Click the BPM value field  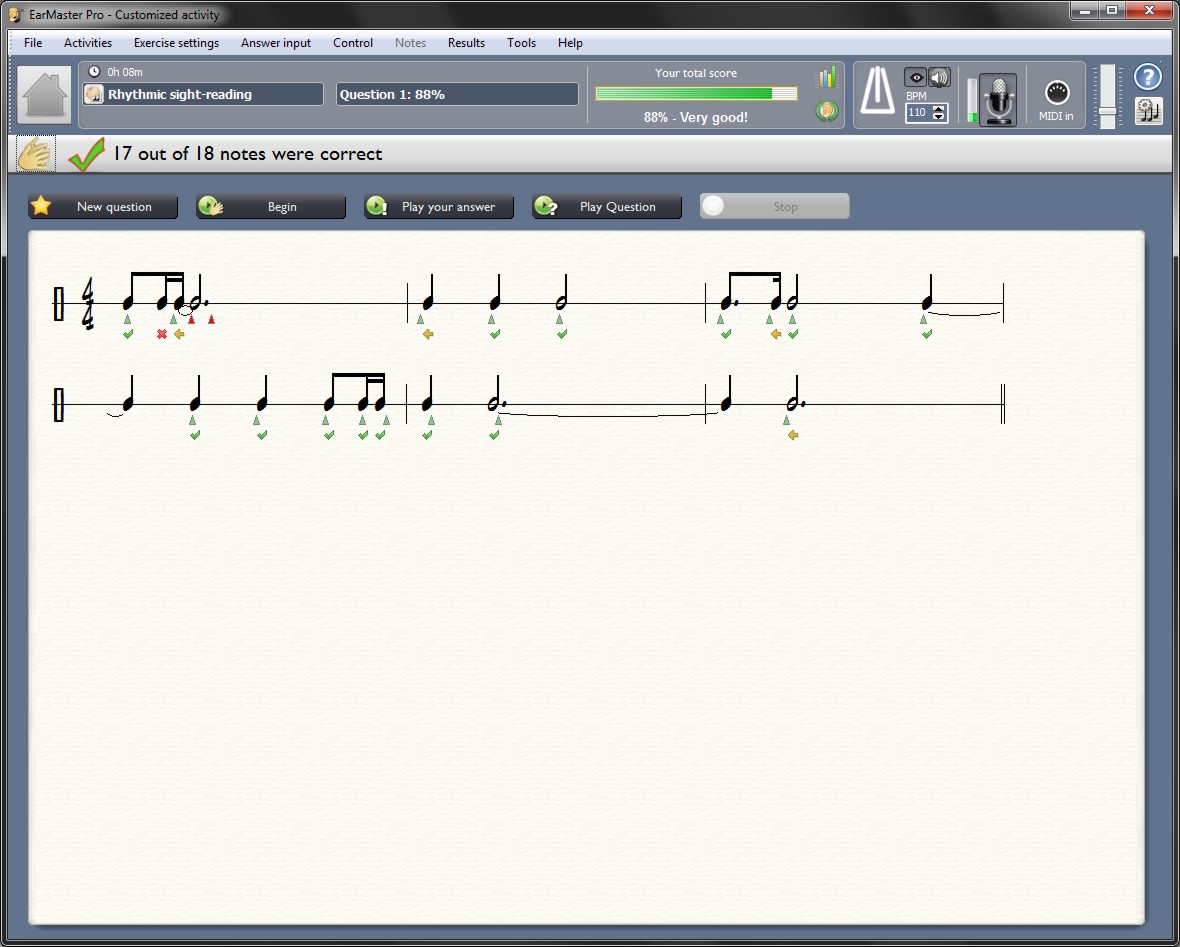[917, 113]
